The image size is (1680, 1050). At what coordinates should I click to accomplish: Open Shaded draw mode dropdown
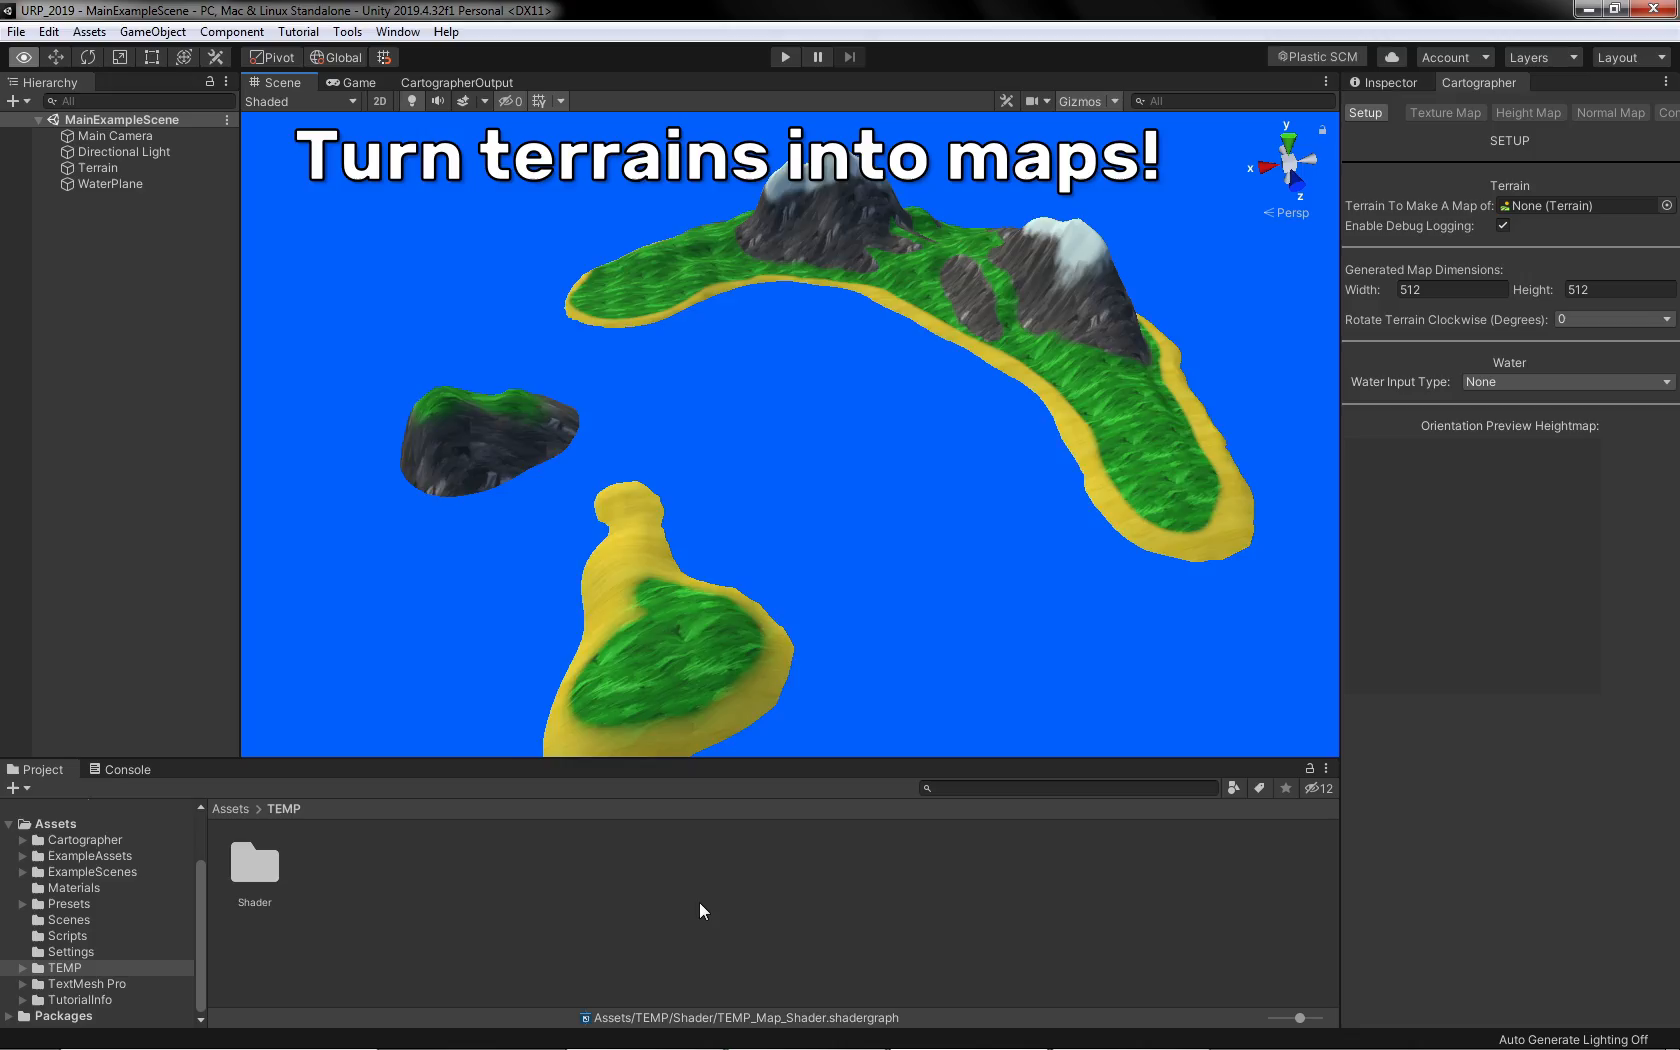pos(301,101)
